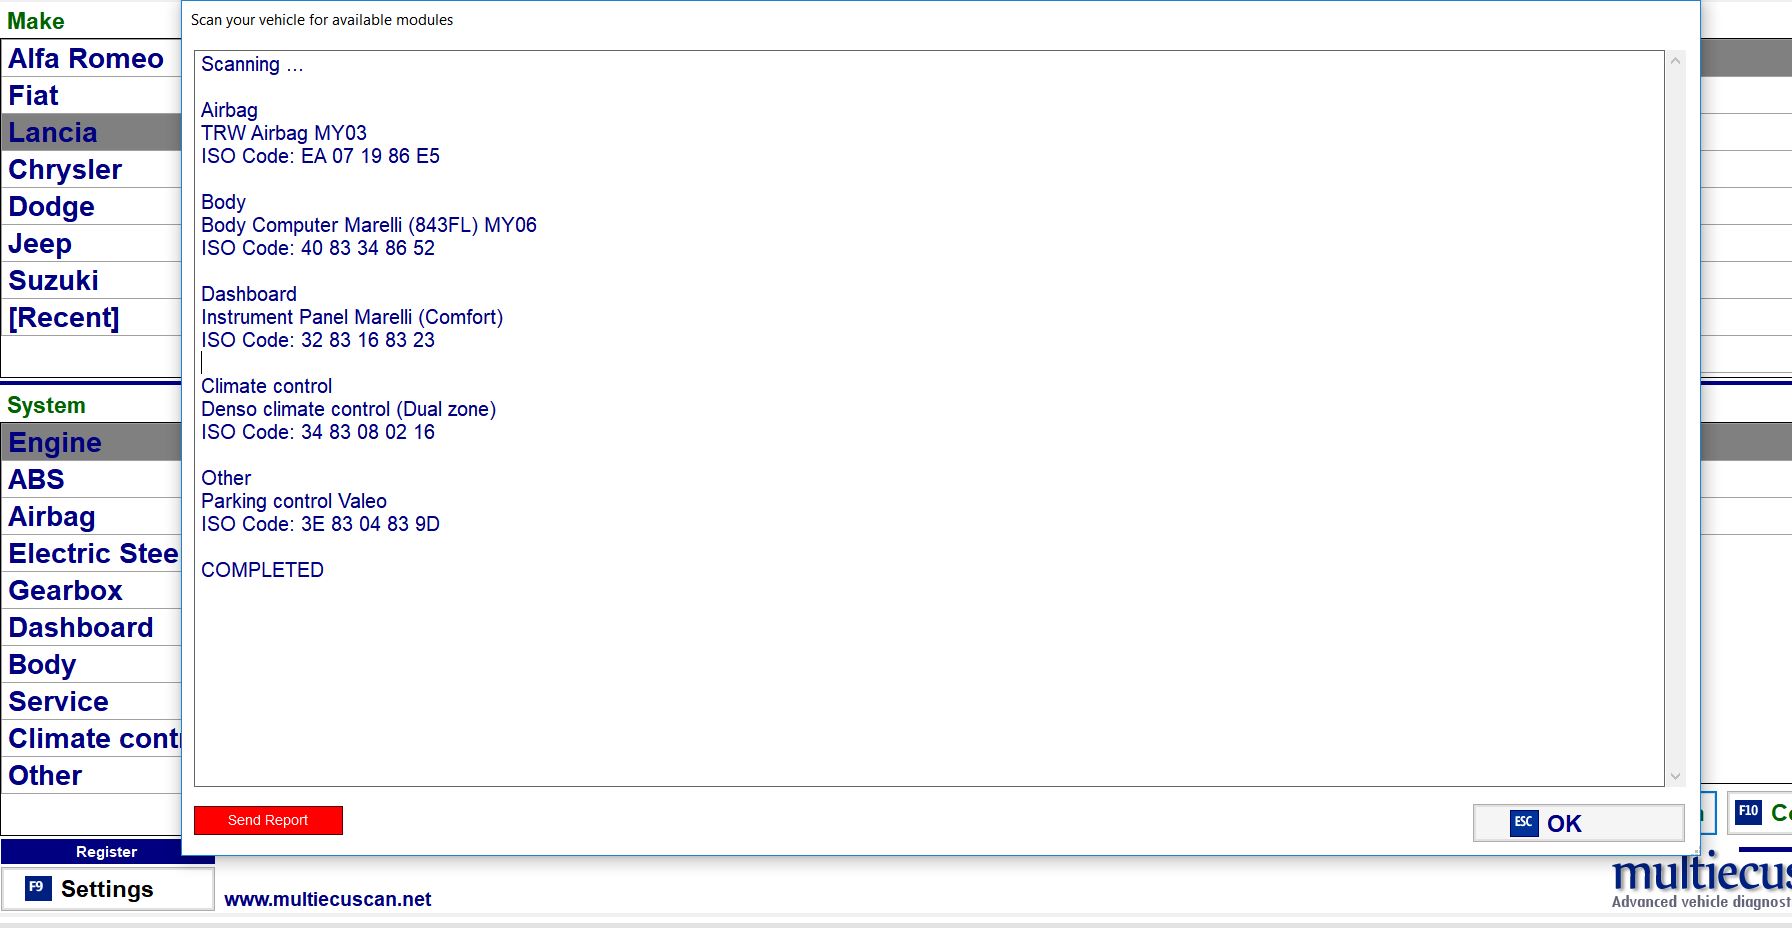Click ISO Code 40 83 34 86 52

click(318, 248)
